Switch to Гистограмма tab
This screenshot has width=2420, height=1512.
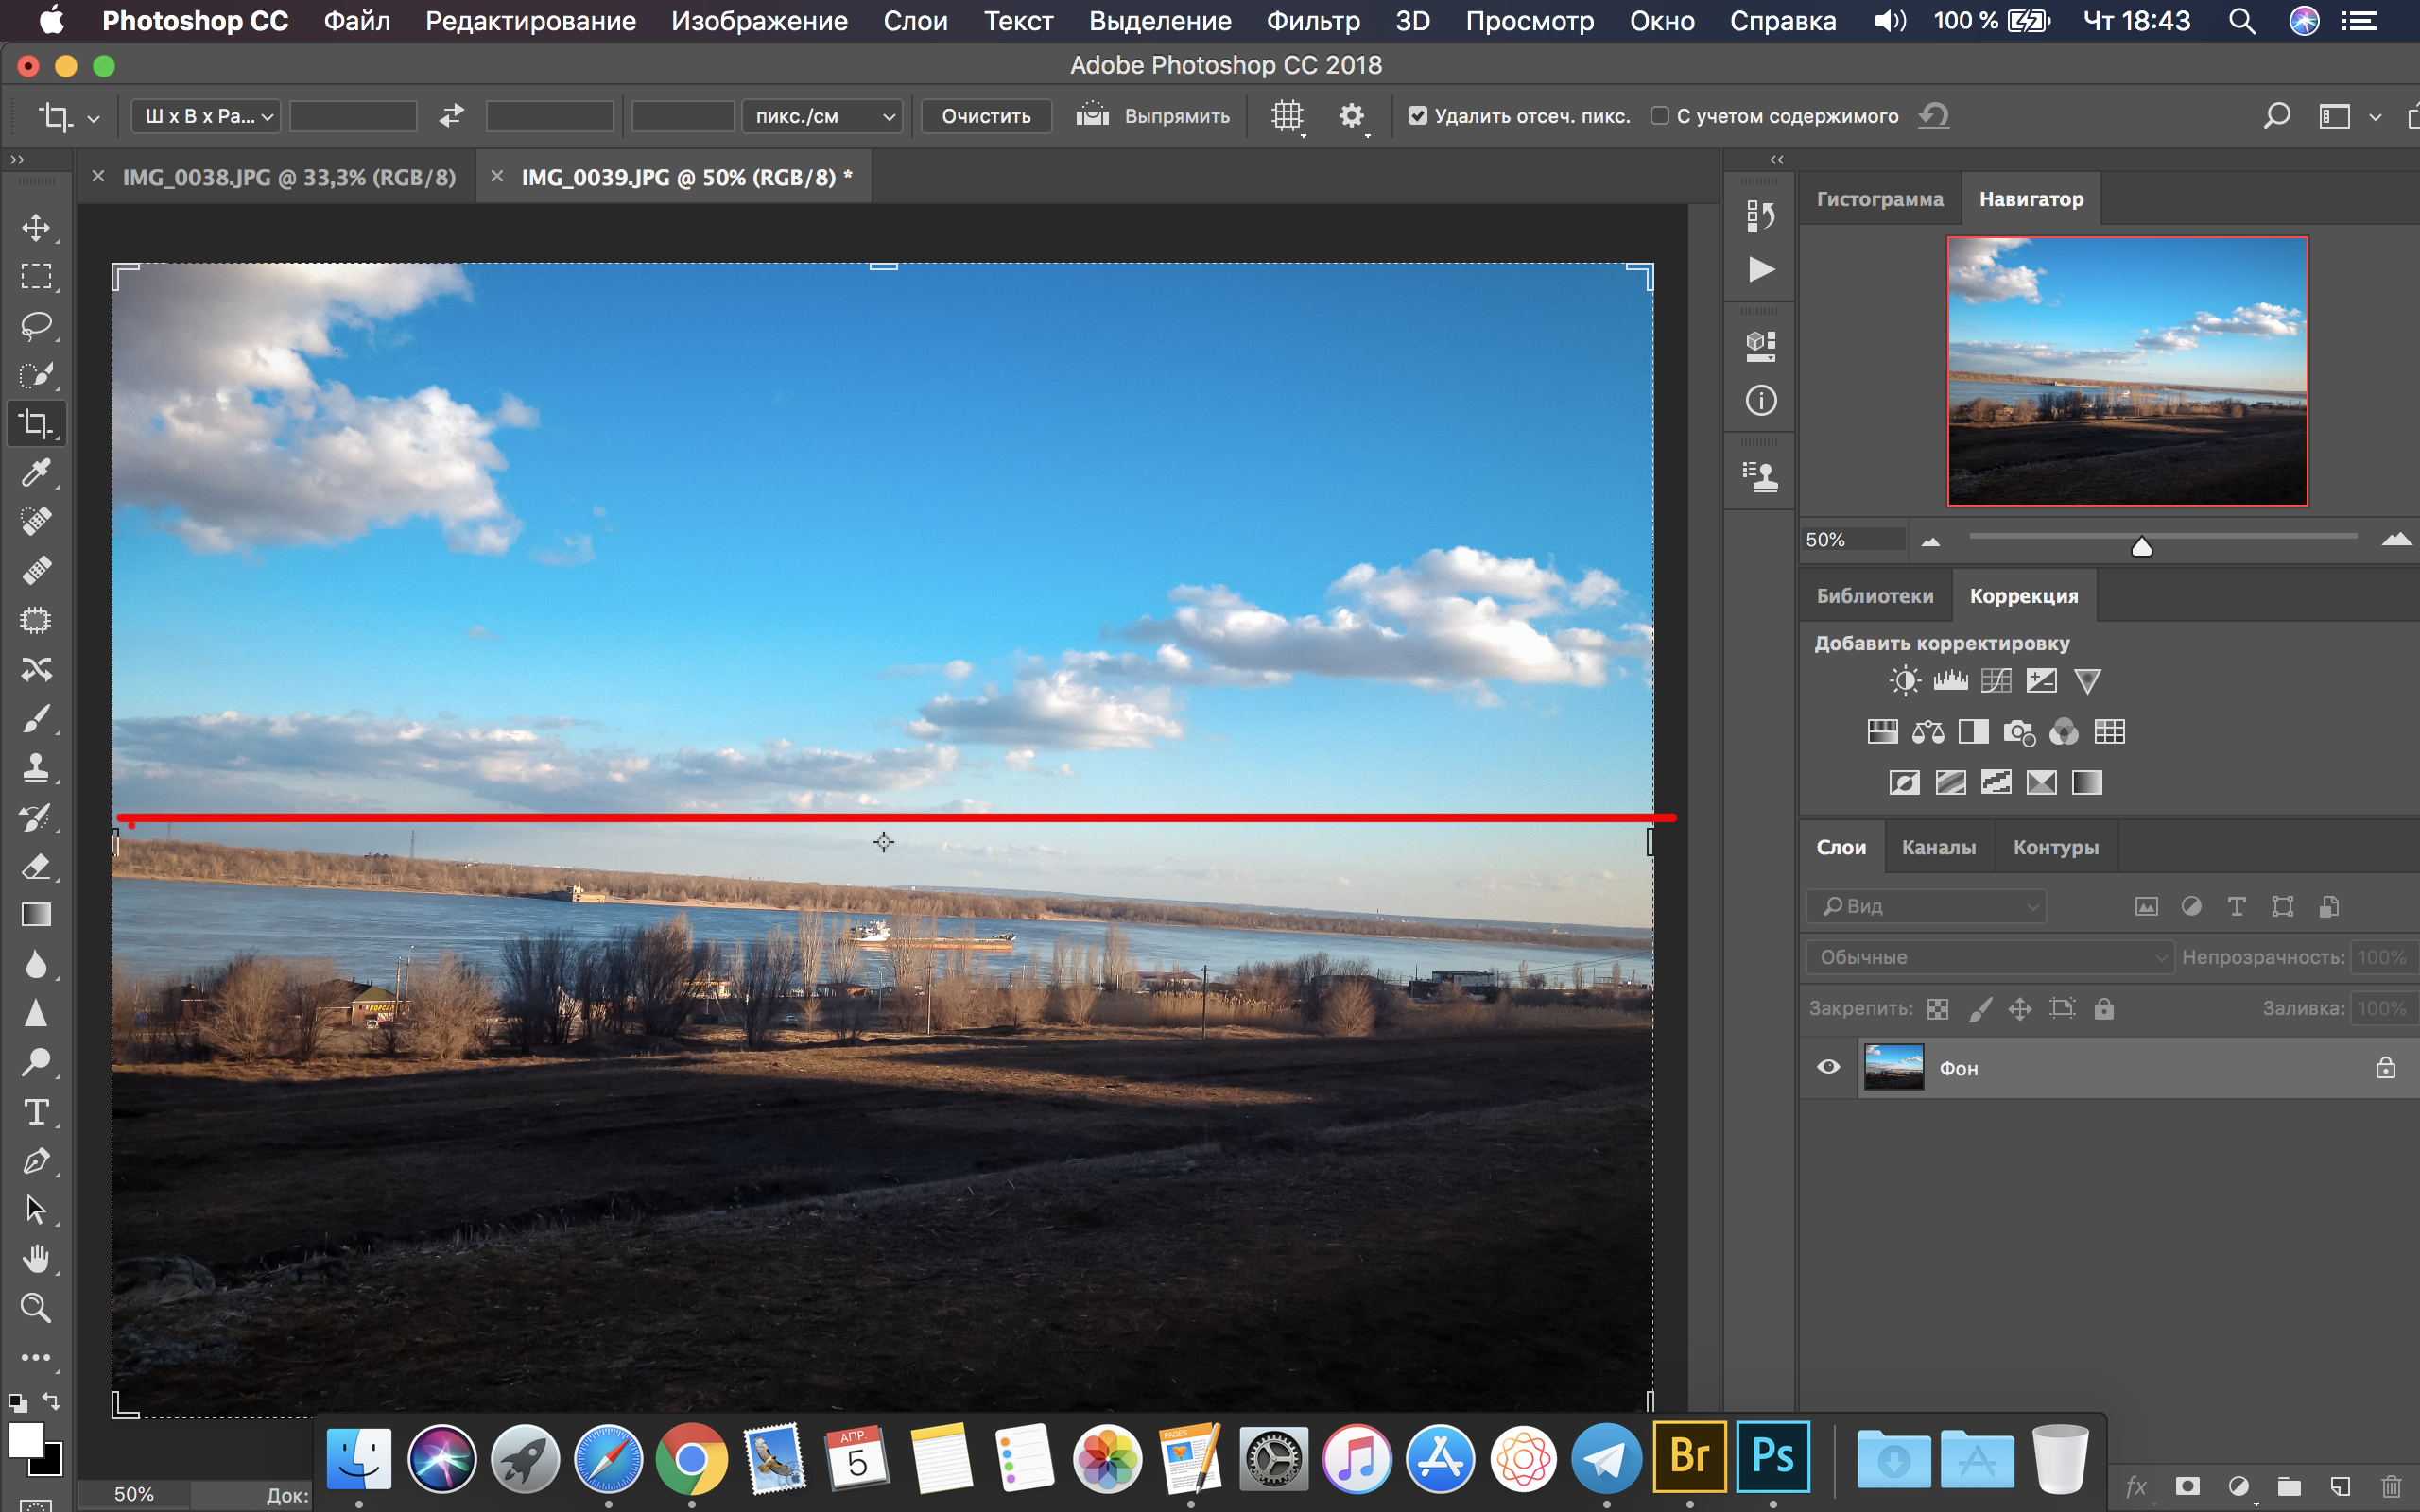1880,198
